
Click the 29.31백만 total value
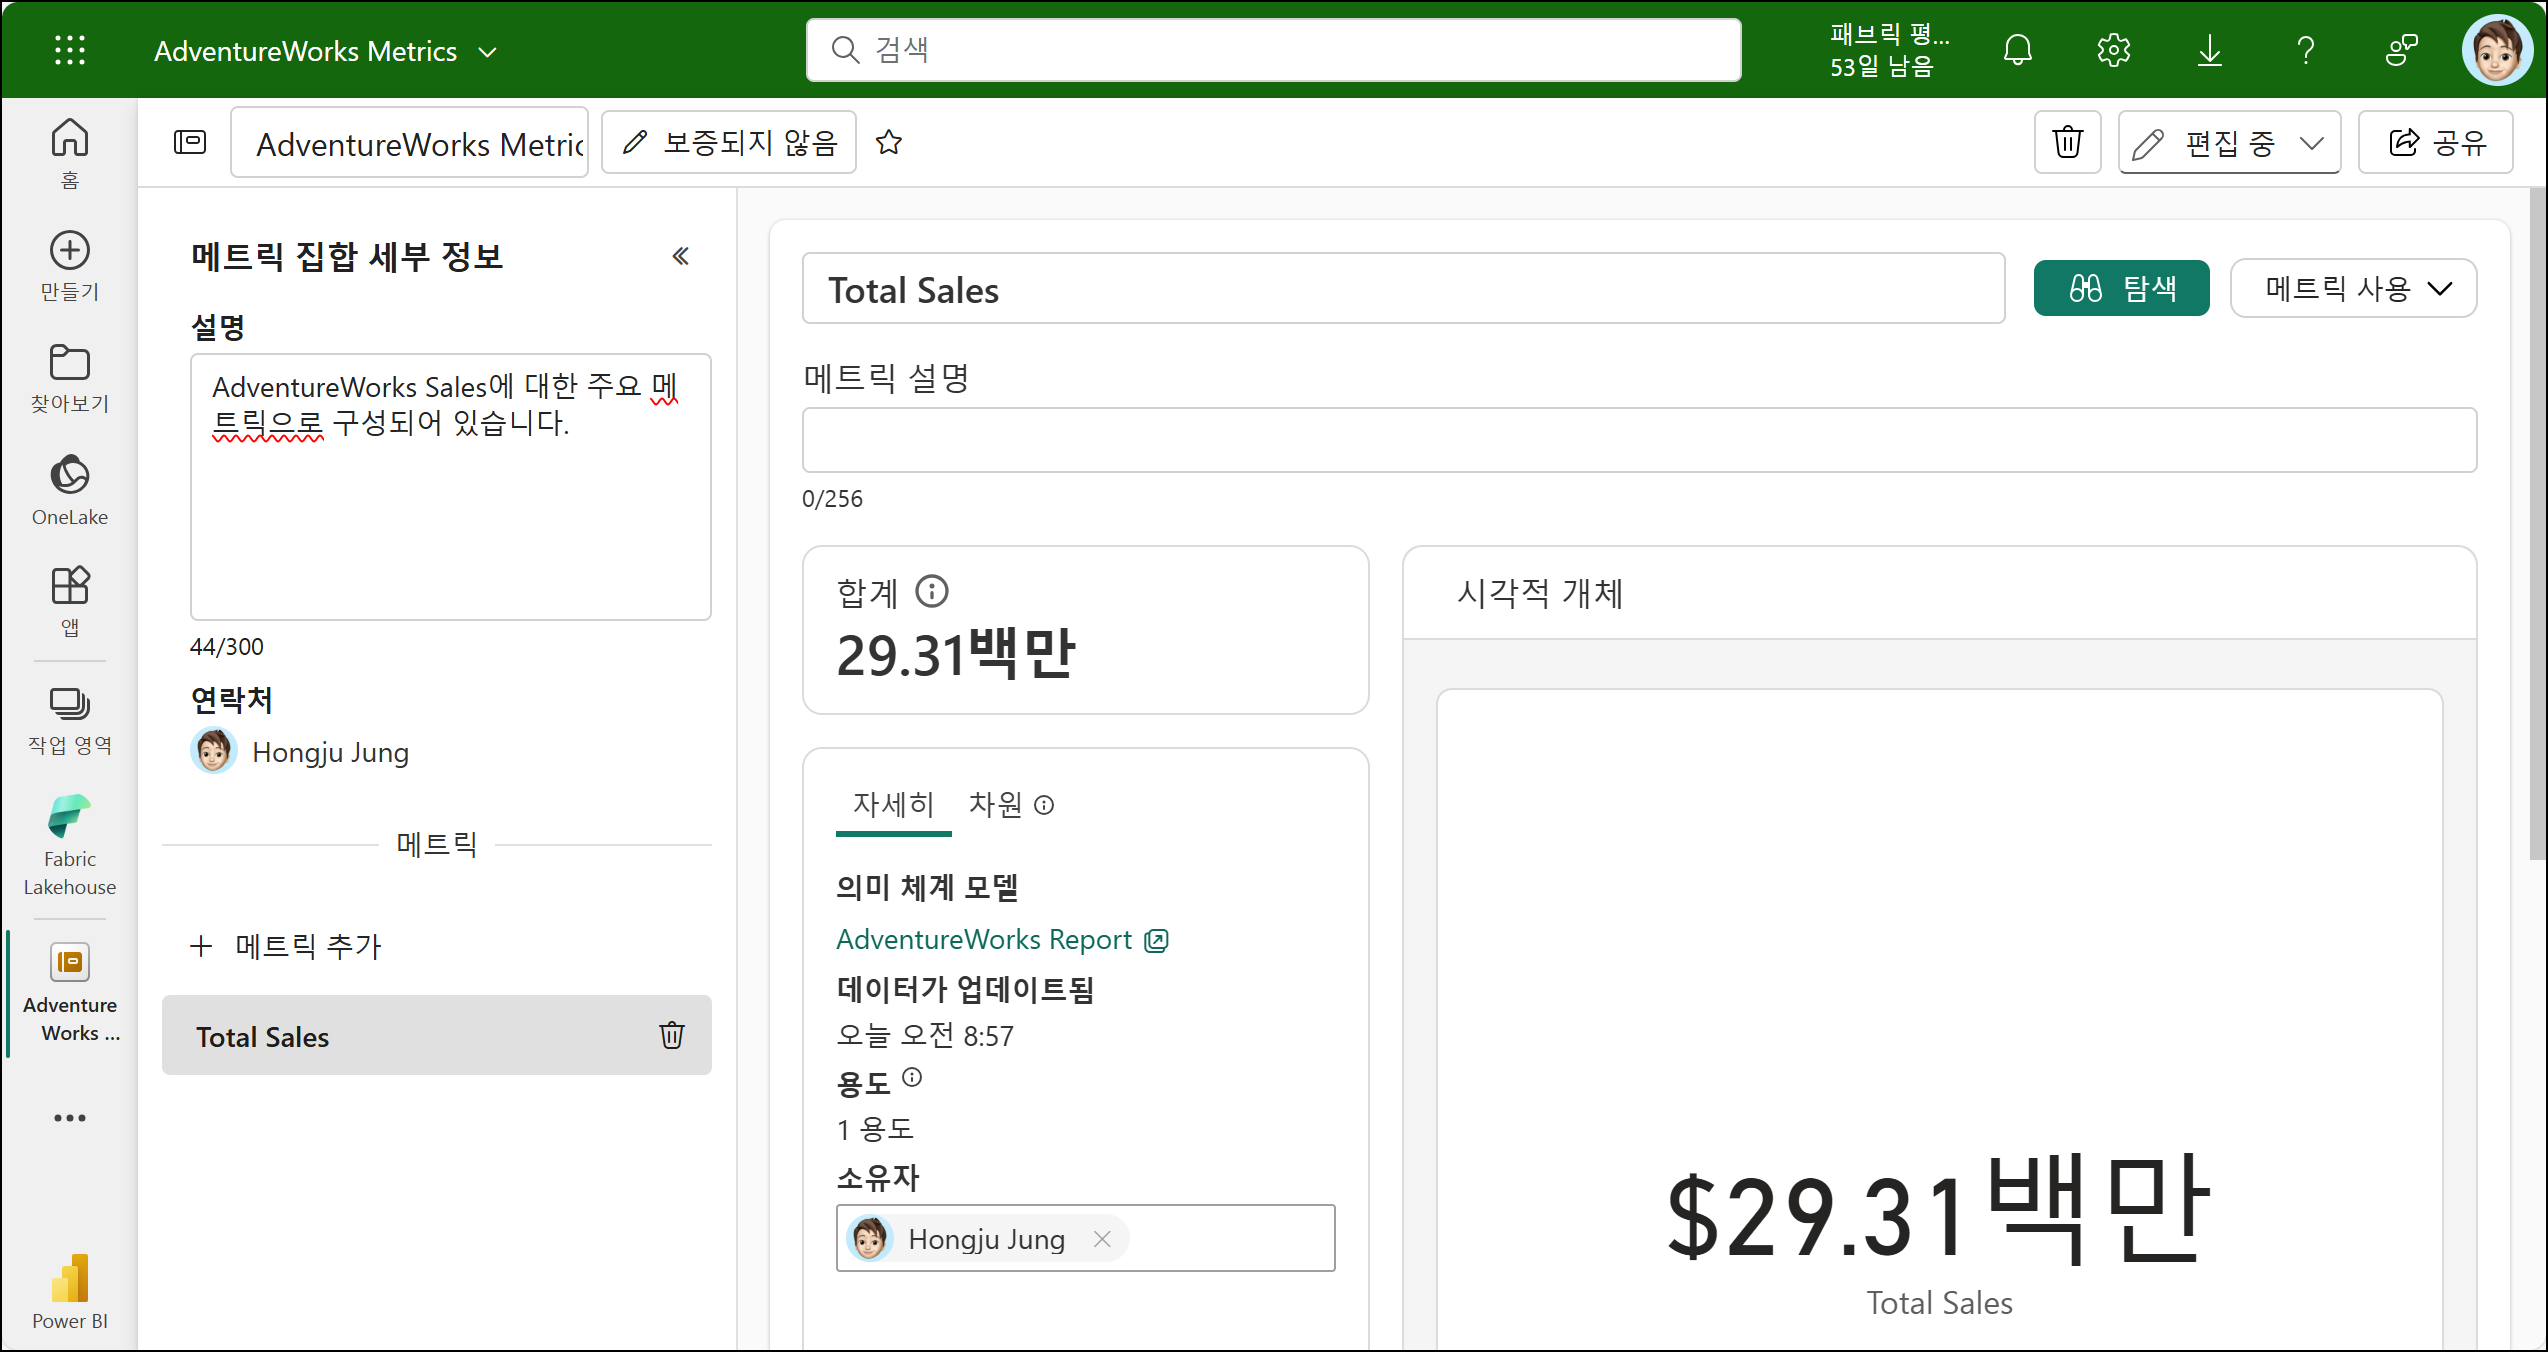point(955,656)
